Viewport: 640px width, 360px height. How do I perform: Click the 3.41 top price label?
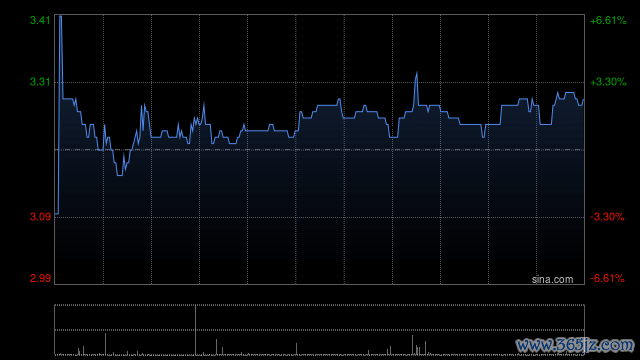pos(40,20)
